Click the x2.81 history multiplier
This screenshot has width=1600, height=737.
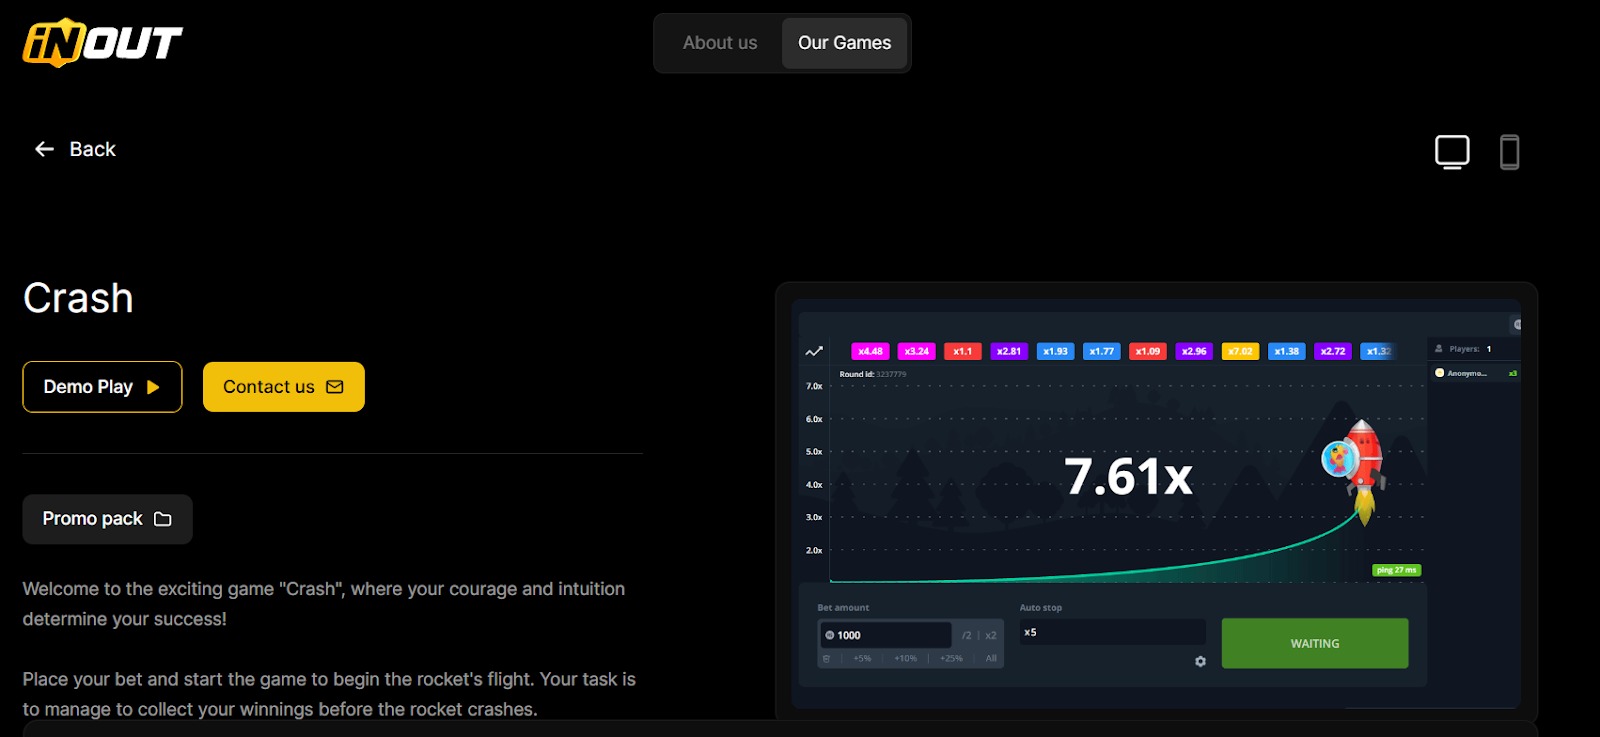(x=1009, y=351)
